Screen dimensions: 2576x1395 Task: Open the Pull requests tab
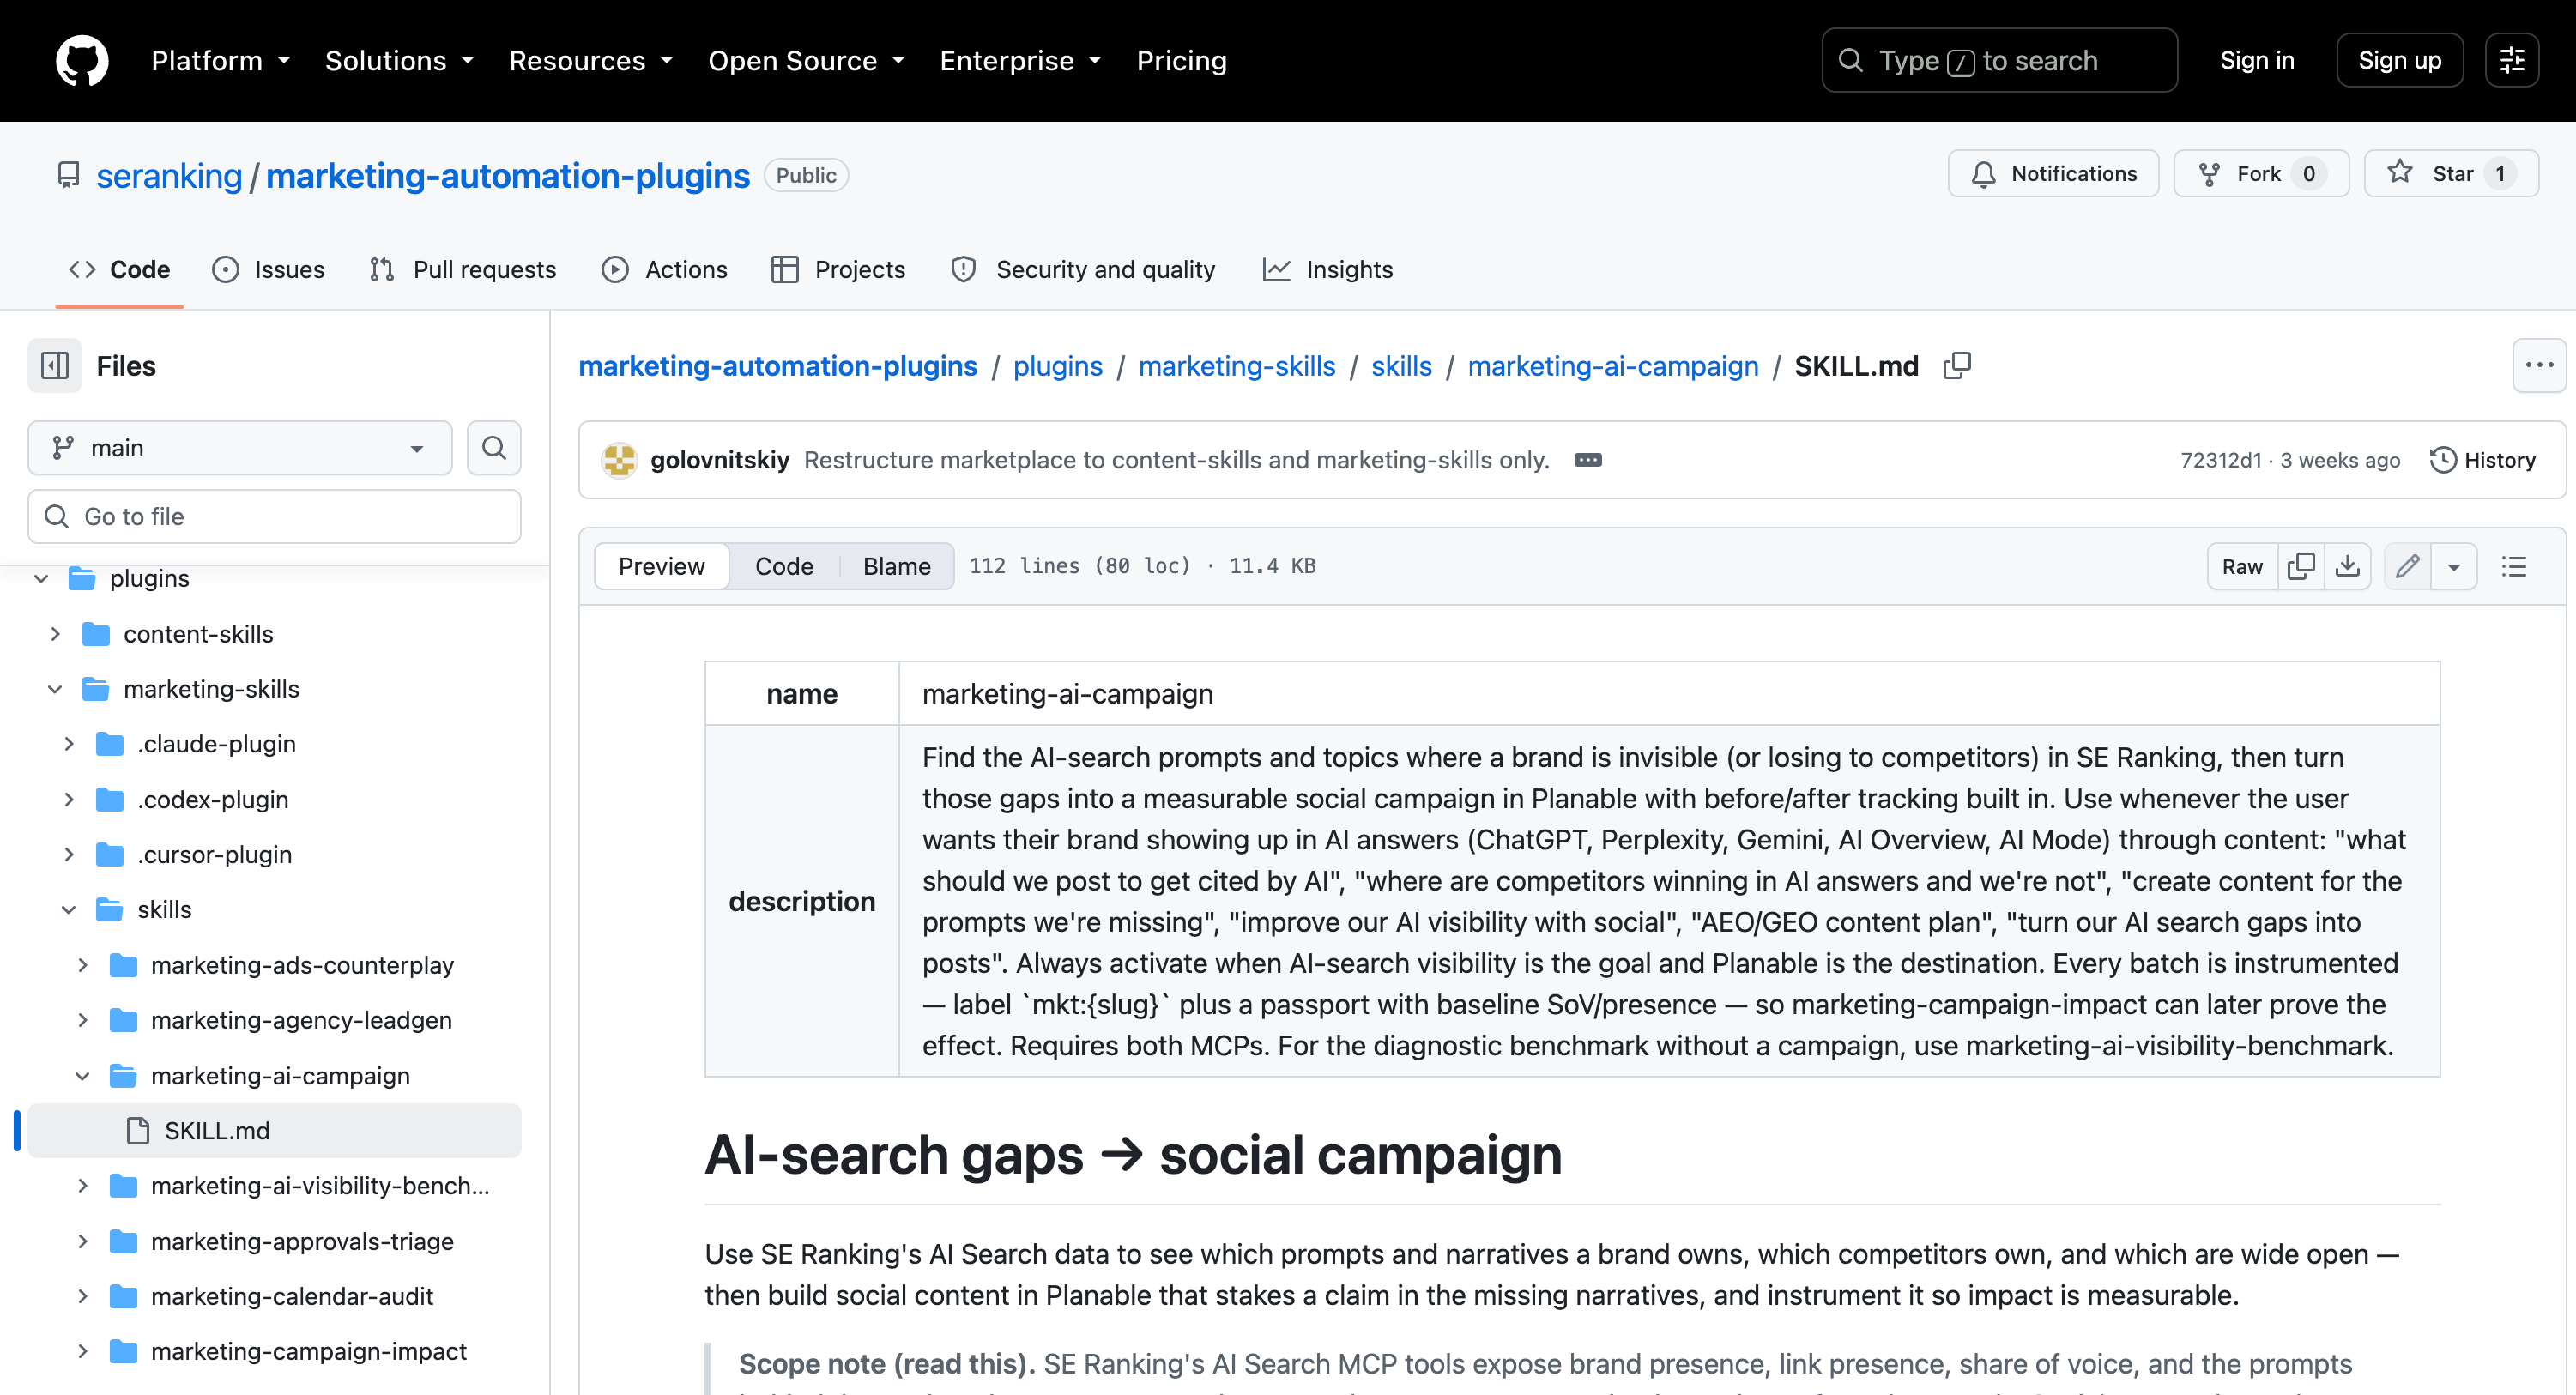[462, 269]
